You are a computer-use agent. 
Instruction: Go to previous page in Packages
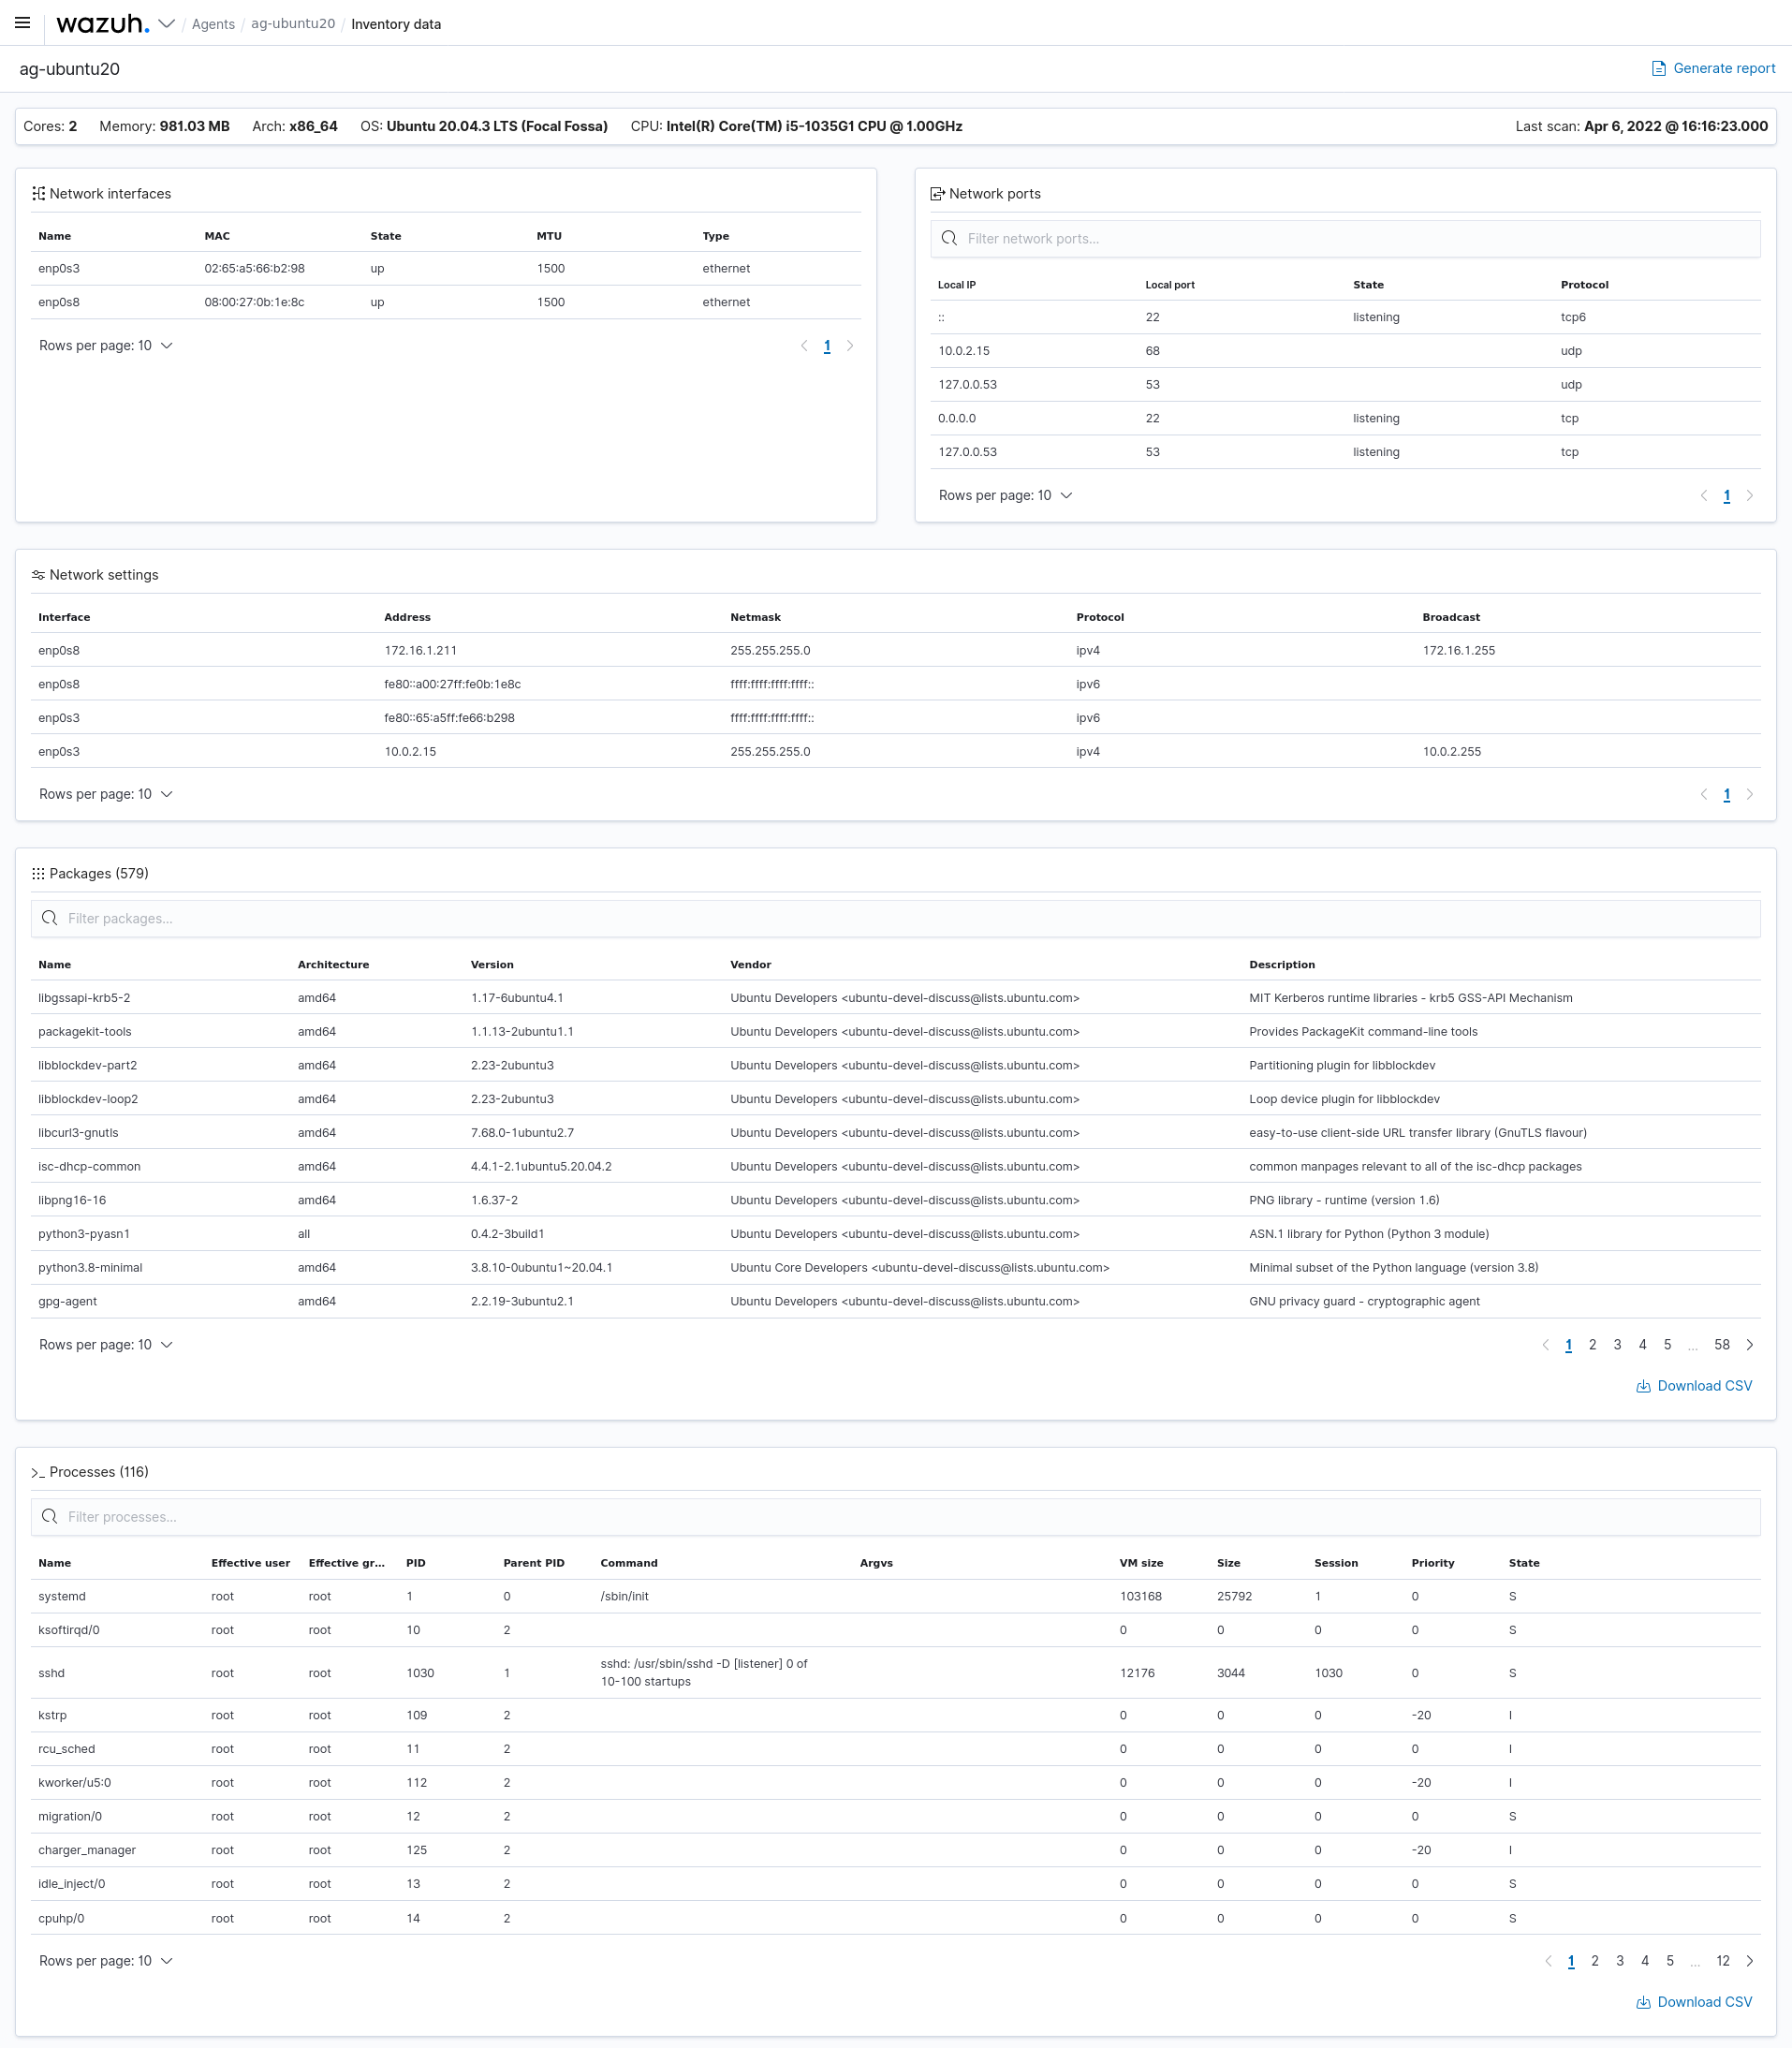(x=1545, y=1344)
